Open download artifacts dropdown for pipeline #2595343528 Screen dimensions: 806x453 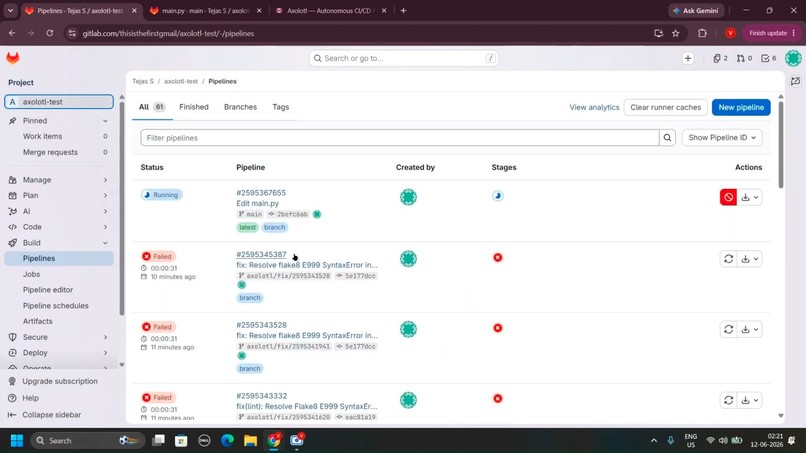pos(749,329)
